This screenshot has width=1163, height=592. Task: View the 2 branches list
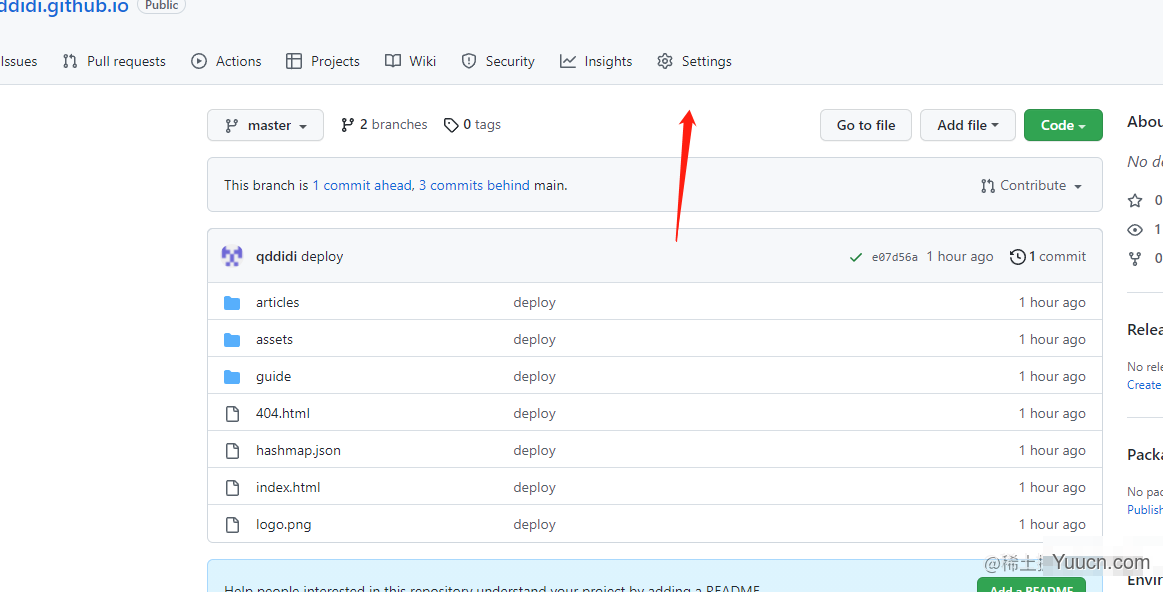(384, 125)
